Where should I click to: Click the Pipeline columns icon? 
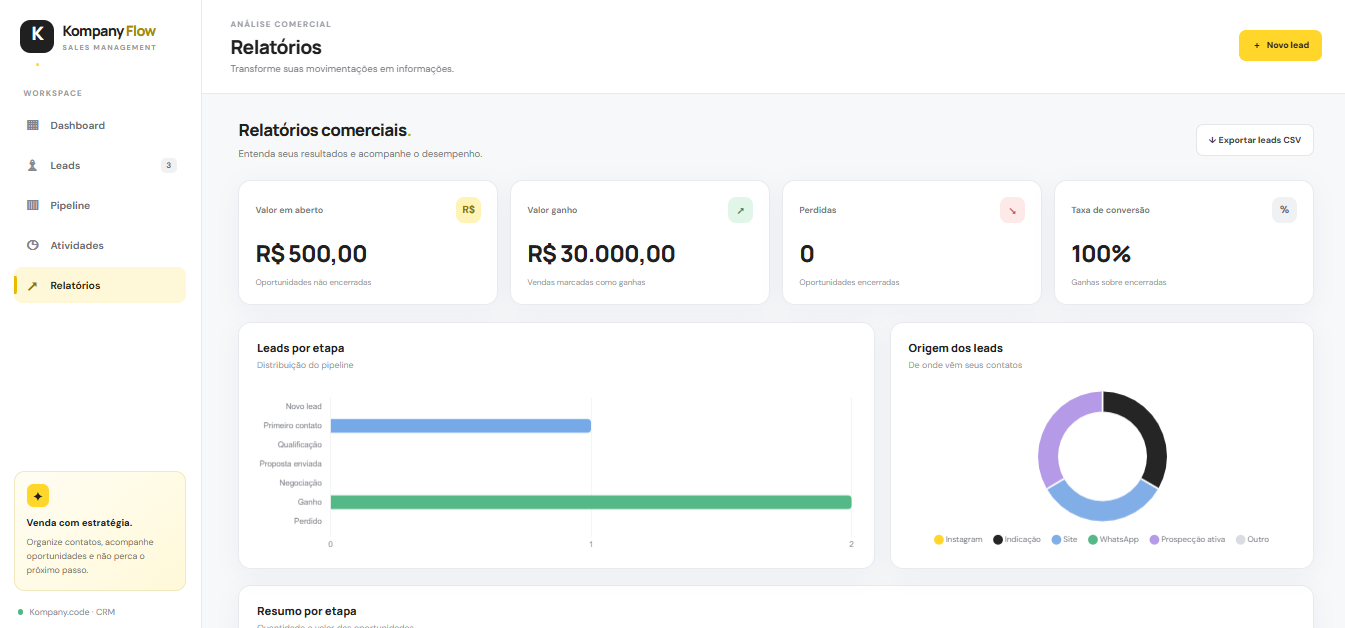coord(32,206)
